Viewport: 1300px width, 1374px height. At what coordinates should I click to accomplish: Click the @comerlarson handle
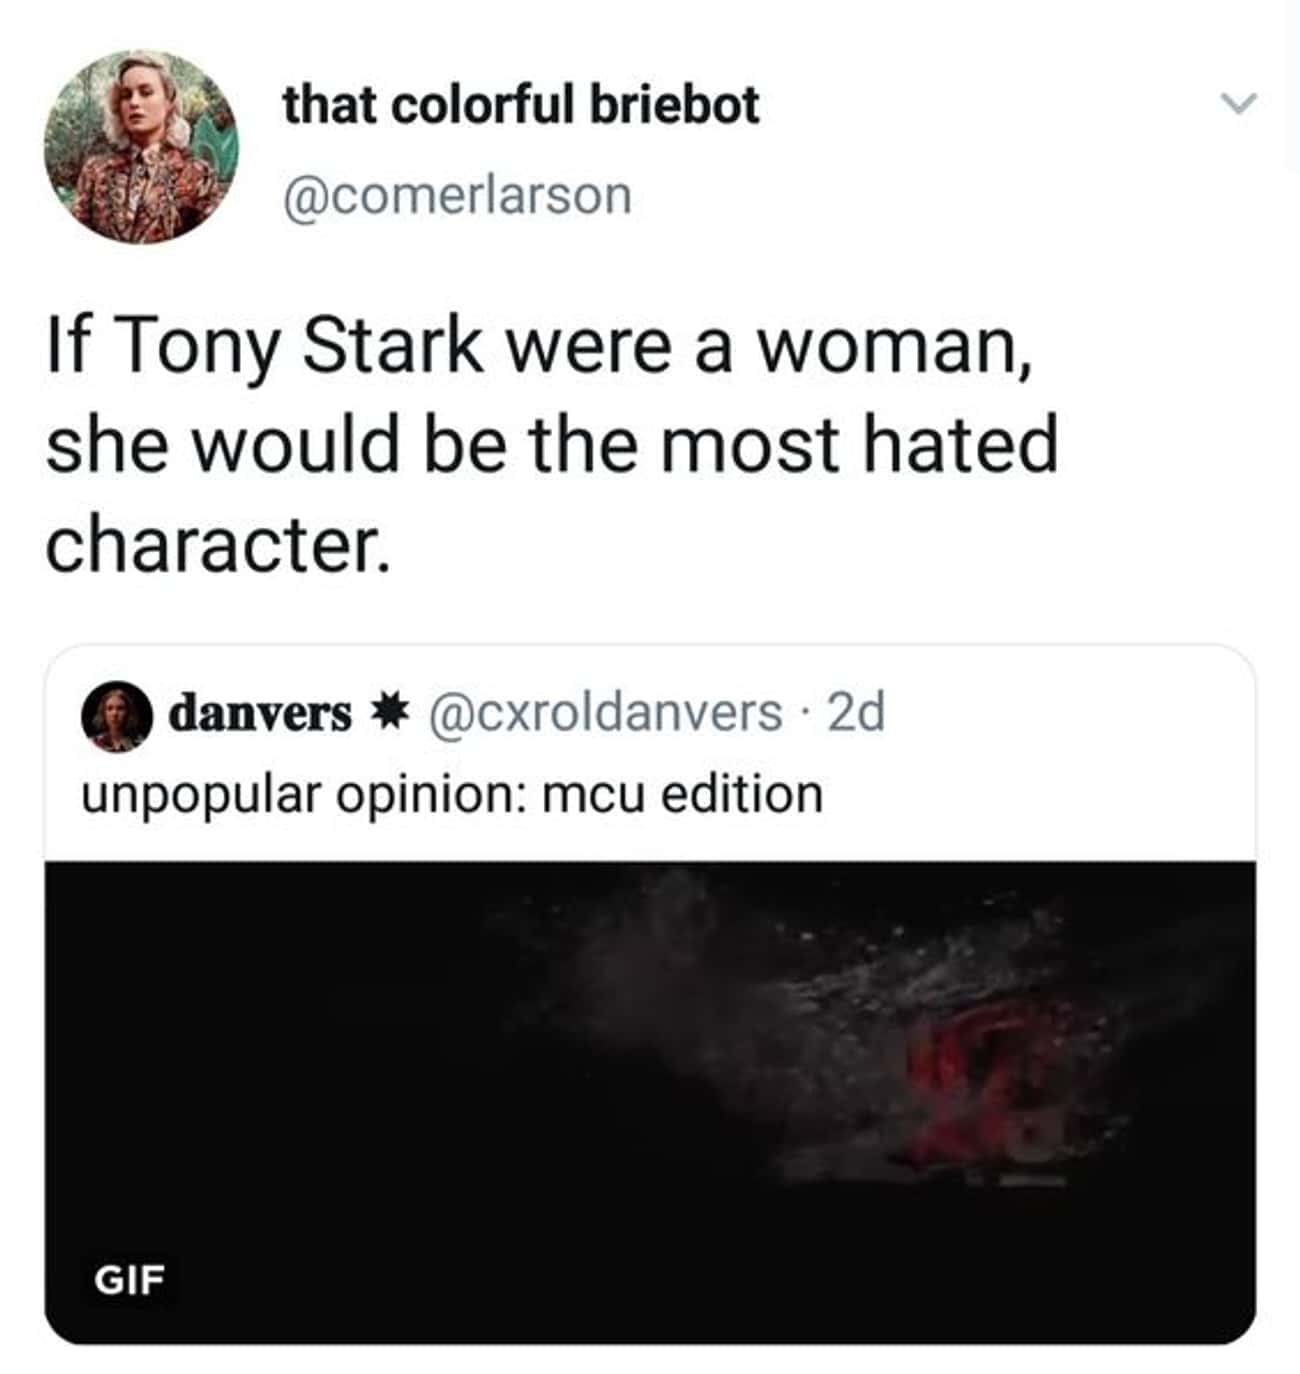(x=457, y=196)
